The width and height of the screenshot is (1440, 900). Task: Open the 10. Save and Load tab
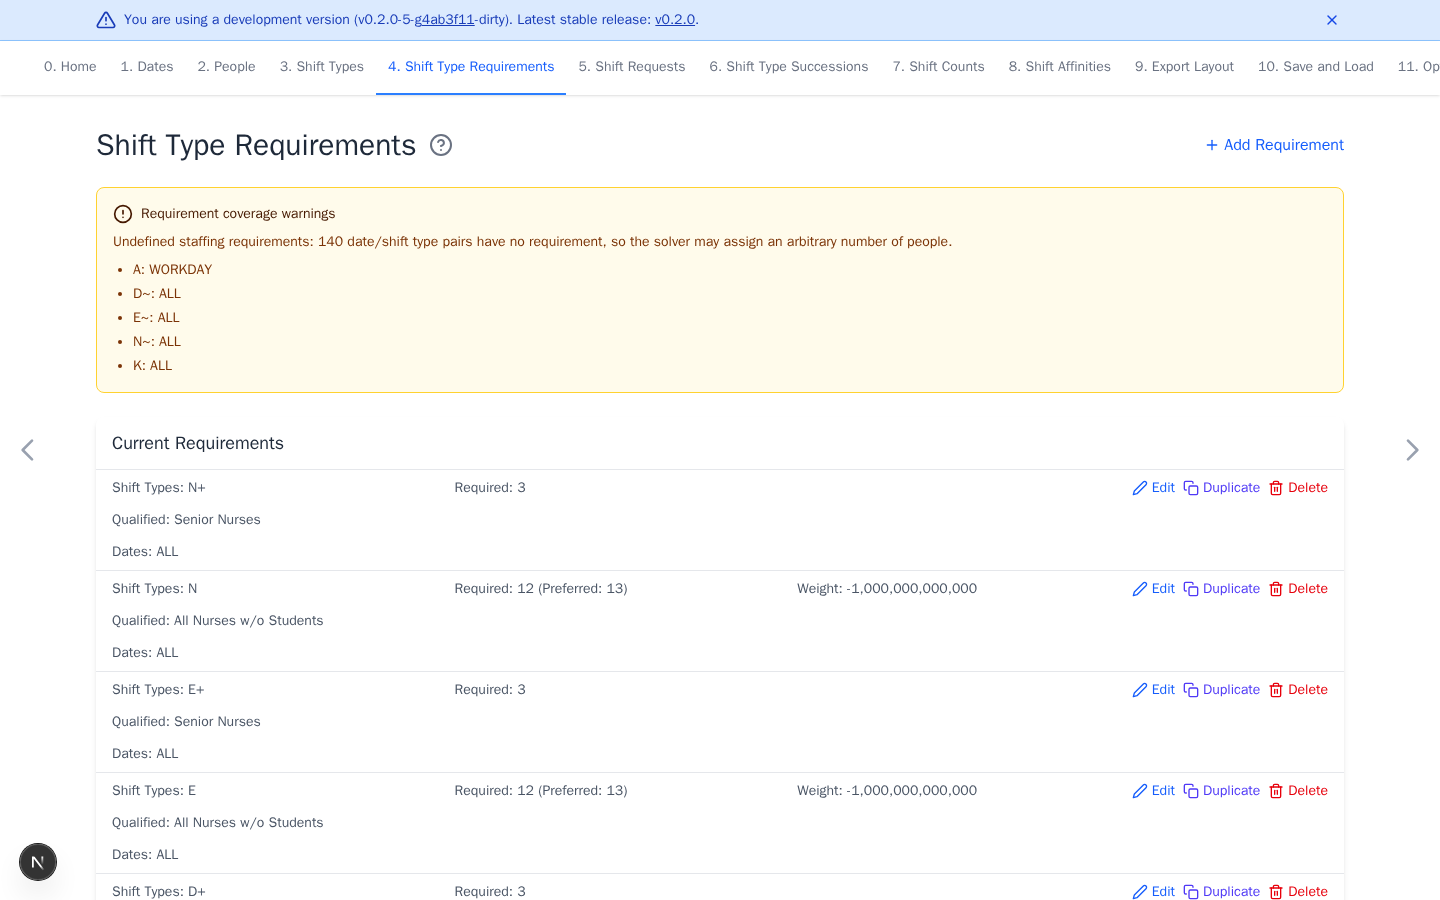1316,67
